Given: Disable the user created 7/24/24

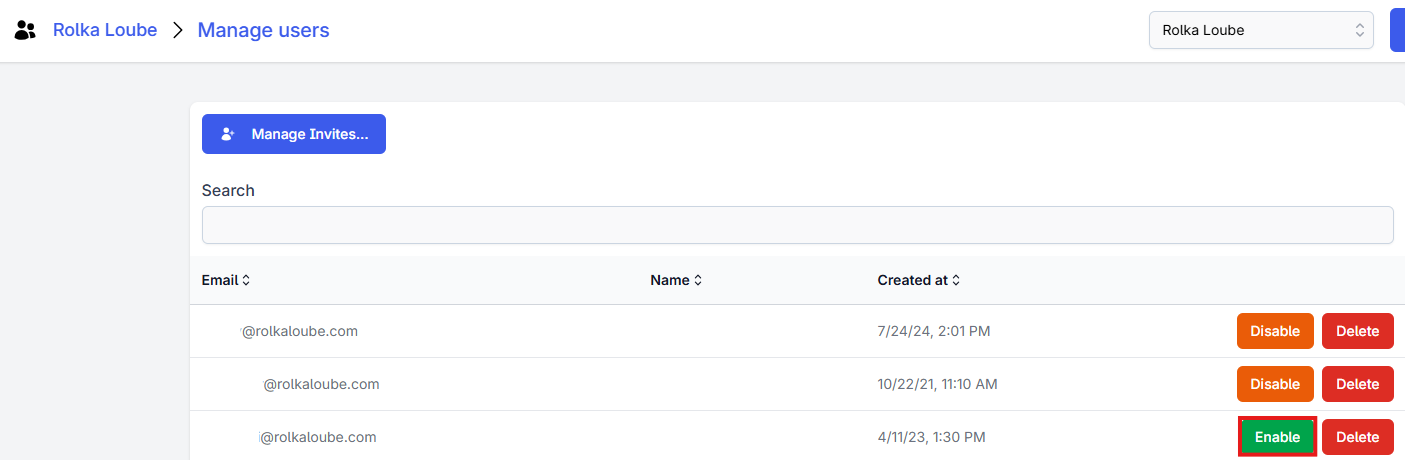Looking at the screenshot, I should click(1275, 331).
